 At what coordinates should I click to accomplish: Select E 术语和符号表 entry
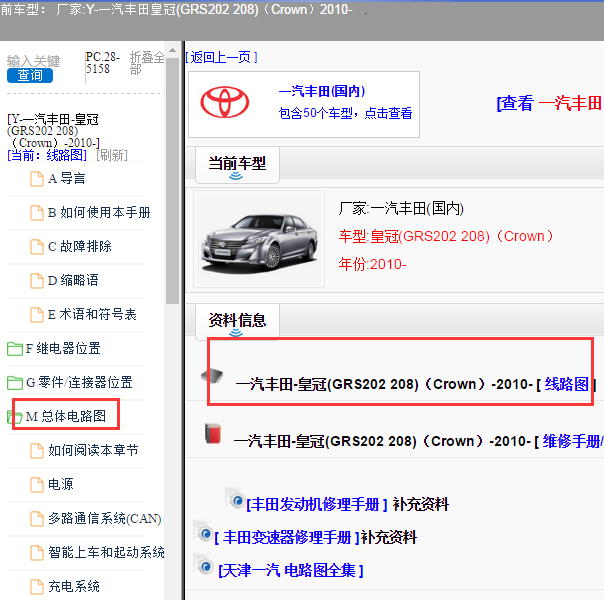coord(92,314)
